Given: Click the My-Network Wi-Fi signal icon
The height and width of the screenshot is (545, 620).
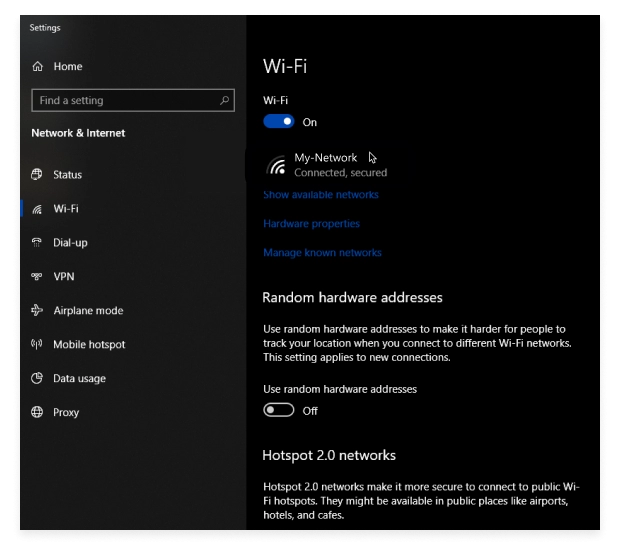Looking at the screenshot, I should click(x=277, y=165).
